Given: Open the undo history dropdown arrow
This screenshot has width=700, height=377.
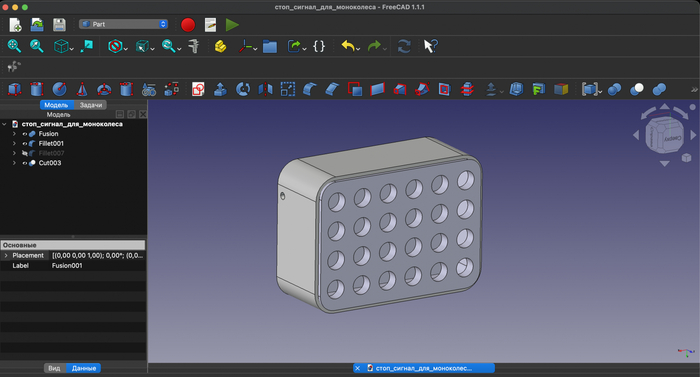Looking at the screenshot, I should pos(358,48).
